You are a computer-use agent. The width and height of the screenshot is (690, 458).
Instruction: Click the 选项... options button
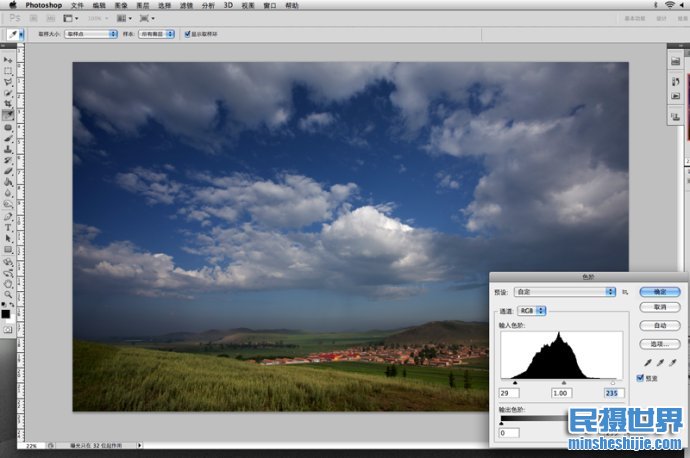(660, 344)
